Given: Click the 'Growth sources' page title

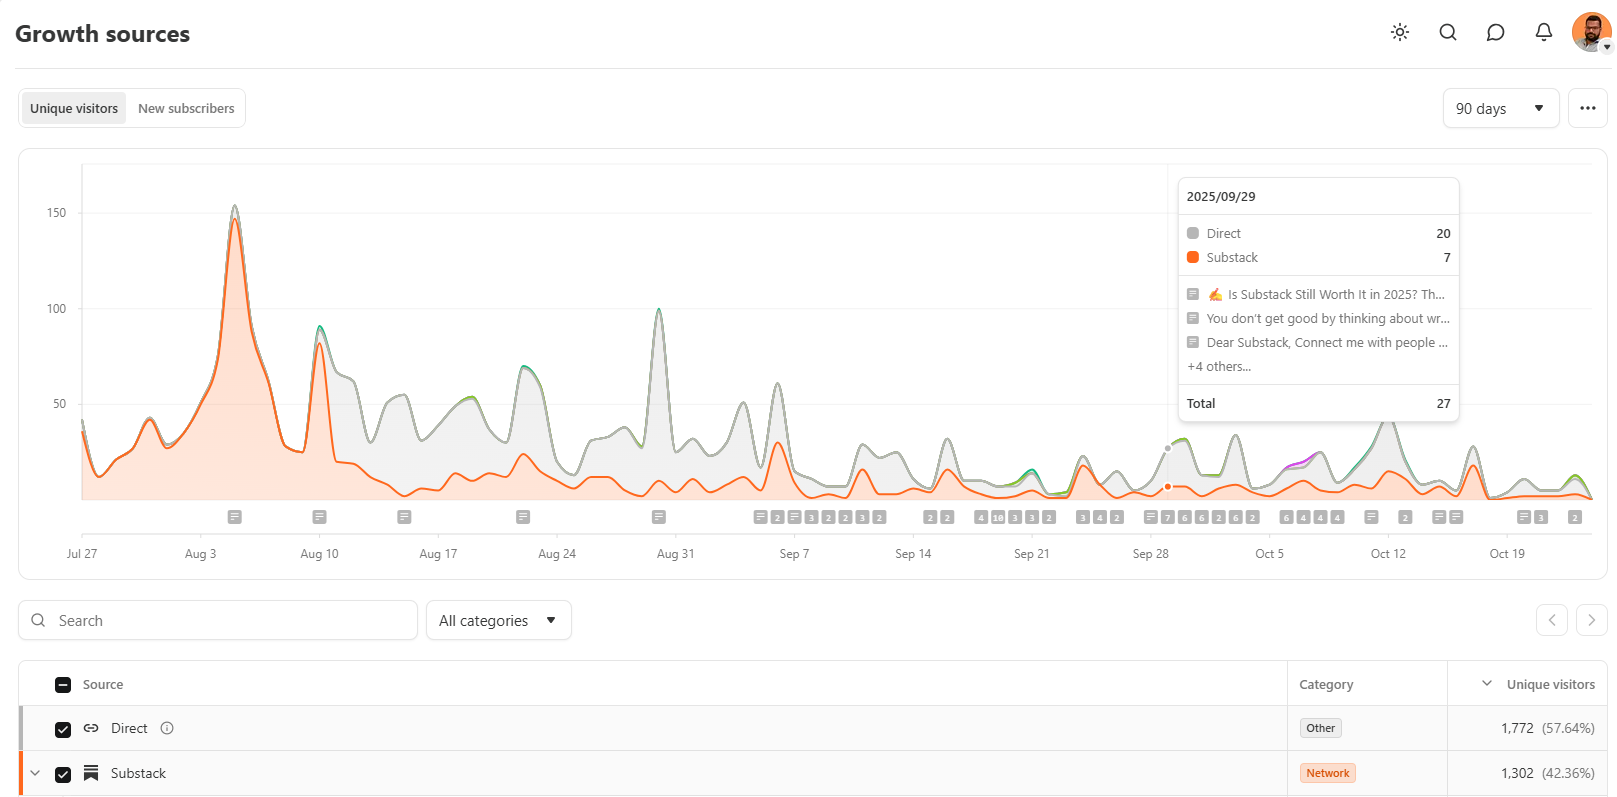Looking at the screenshot, I should coord(102,33).
